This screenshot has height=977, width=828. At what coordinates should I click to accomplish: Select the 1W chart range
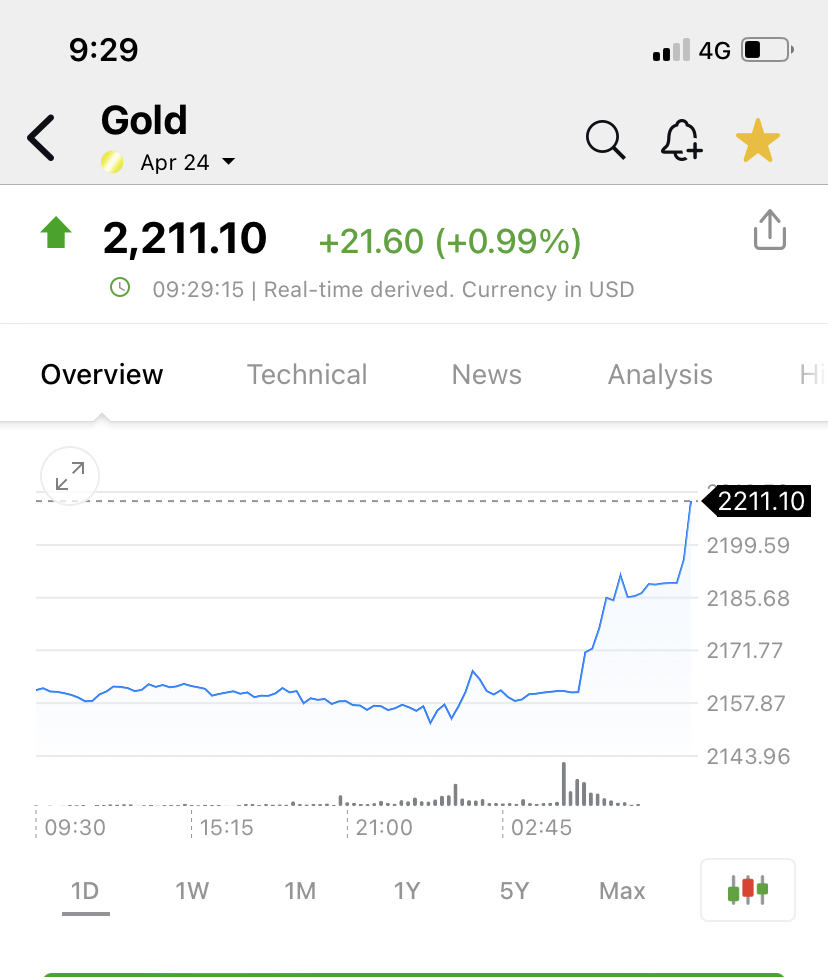(192, 891)
